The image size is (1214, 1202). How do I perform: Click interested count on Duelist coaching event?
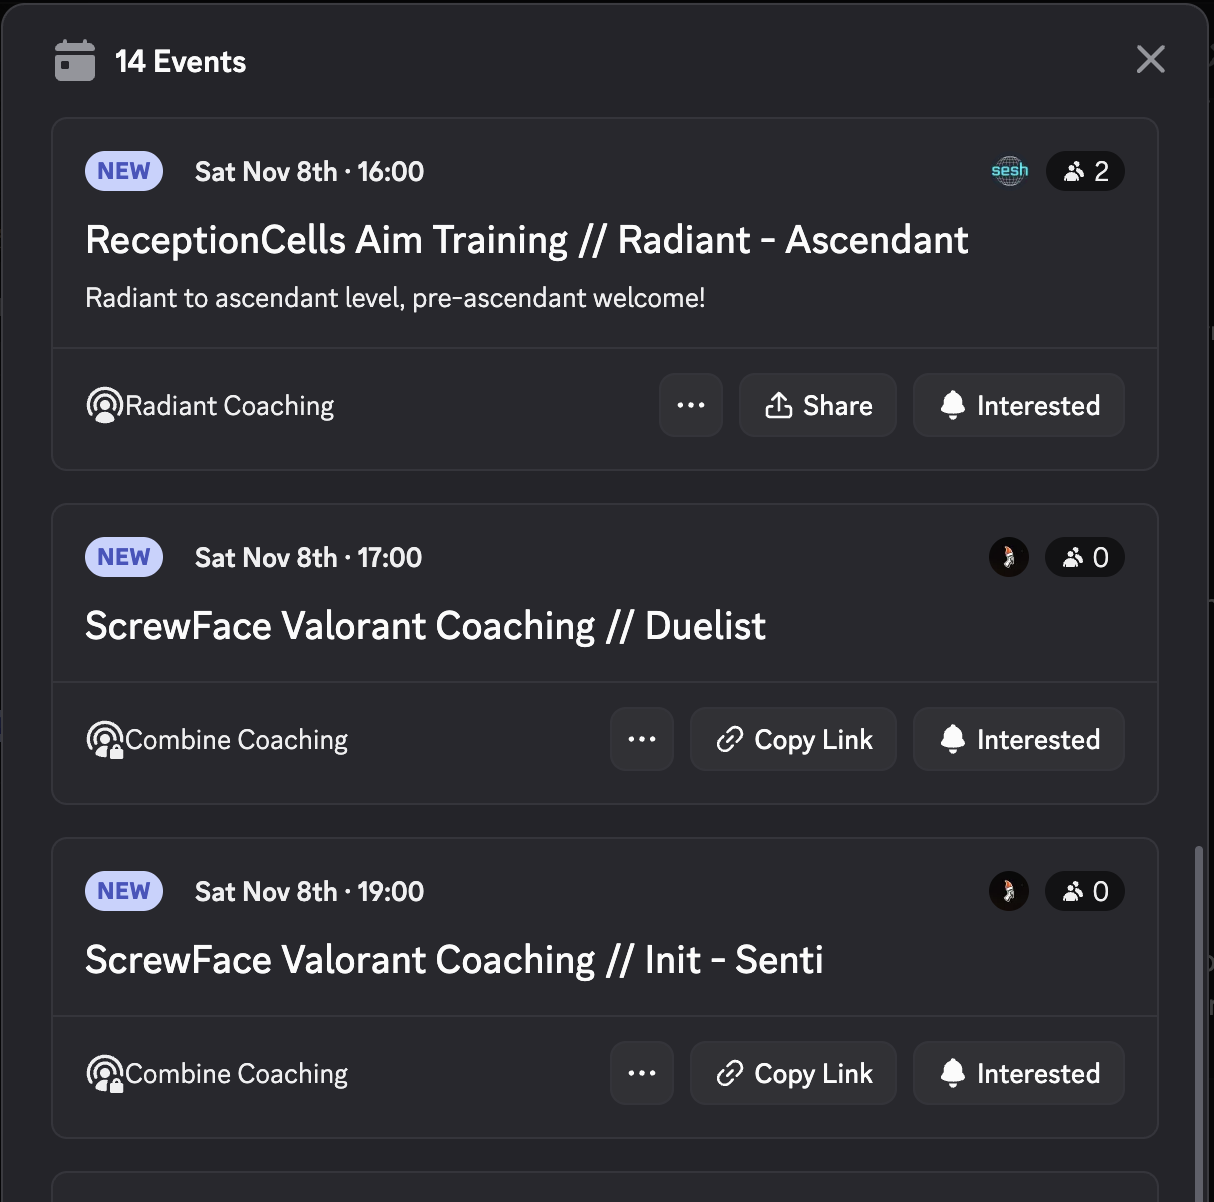pos(1085,557)
